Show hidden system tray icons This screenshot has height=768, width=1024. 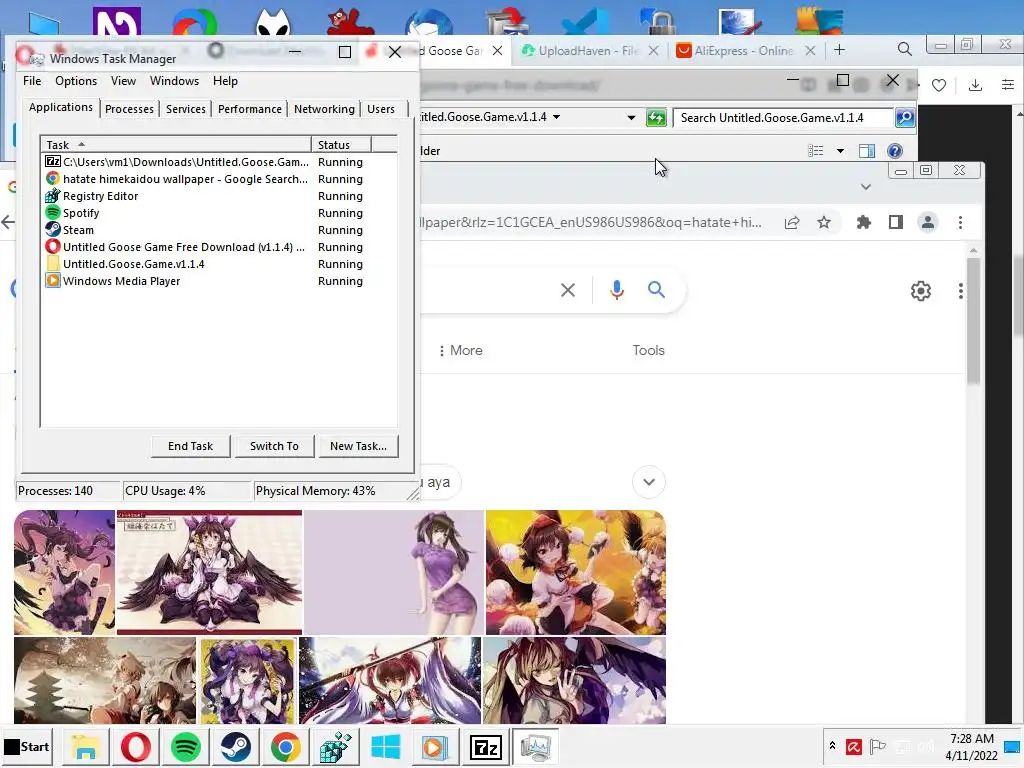(x=832, y=746)
